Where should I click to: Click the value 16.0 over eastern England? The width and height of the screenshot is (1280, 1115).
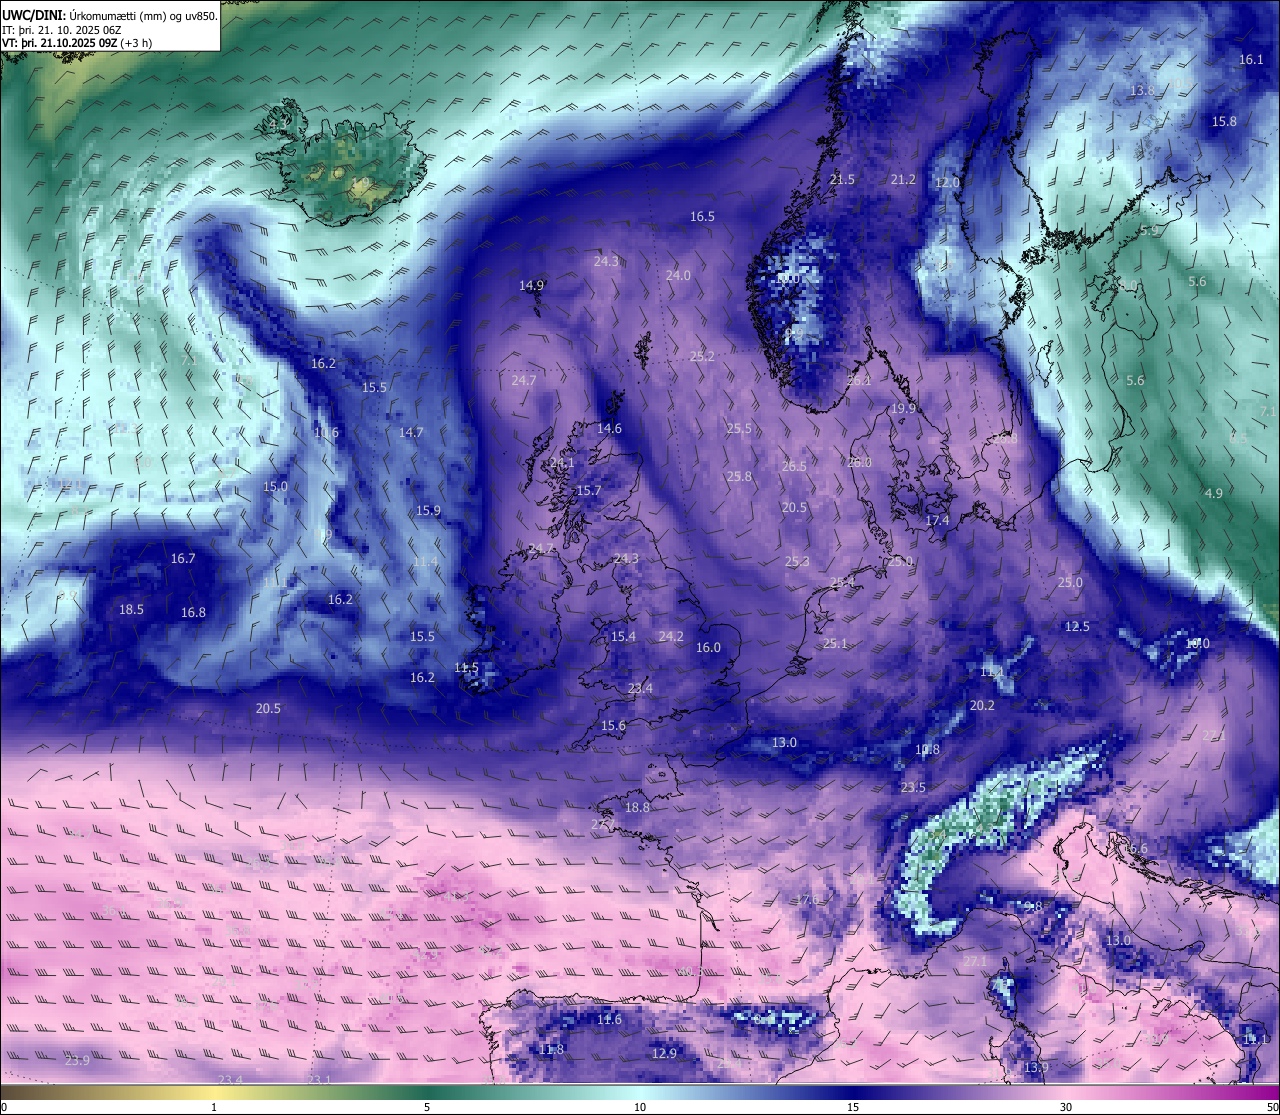pos(708,648)
